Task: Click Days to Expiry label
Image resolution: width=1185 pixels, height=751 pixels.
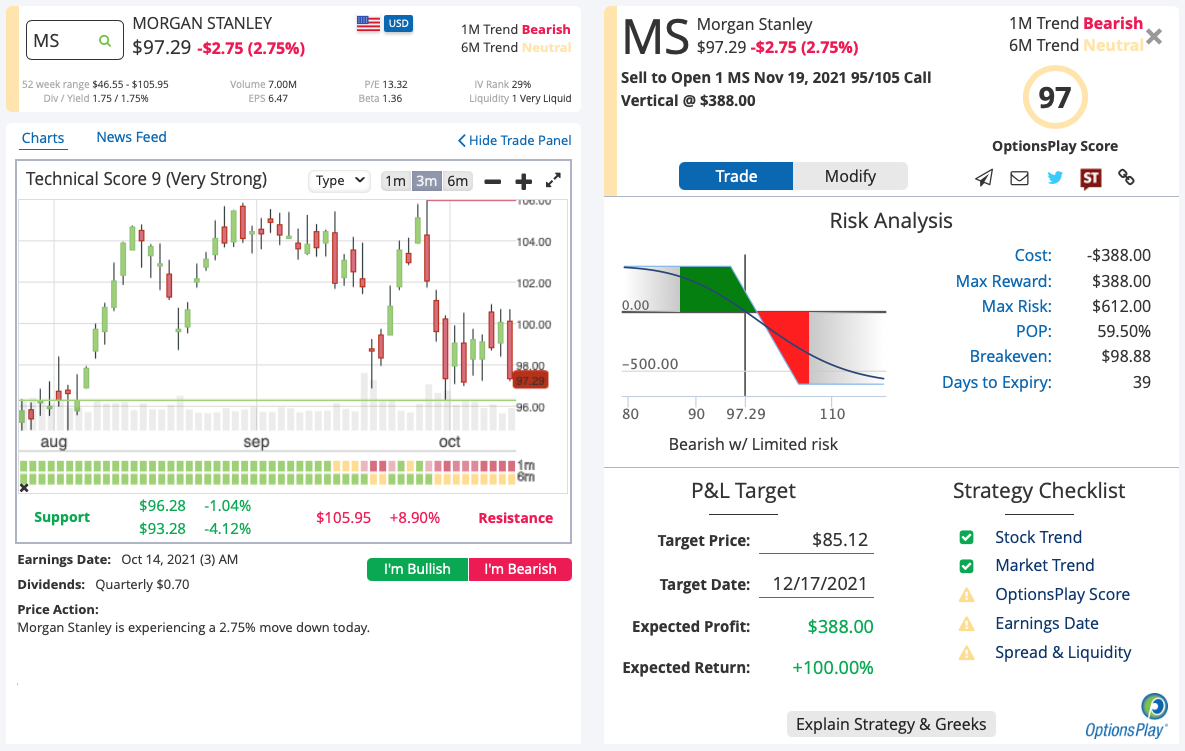Action: coord(996,382)
